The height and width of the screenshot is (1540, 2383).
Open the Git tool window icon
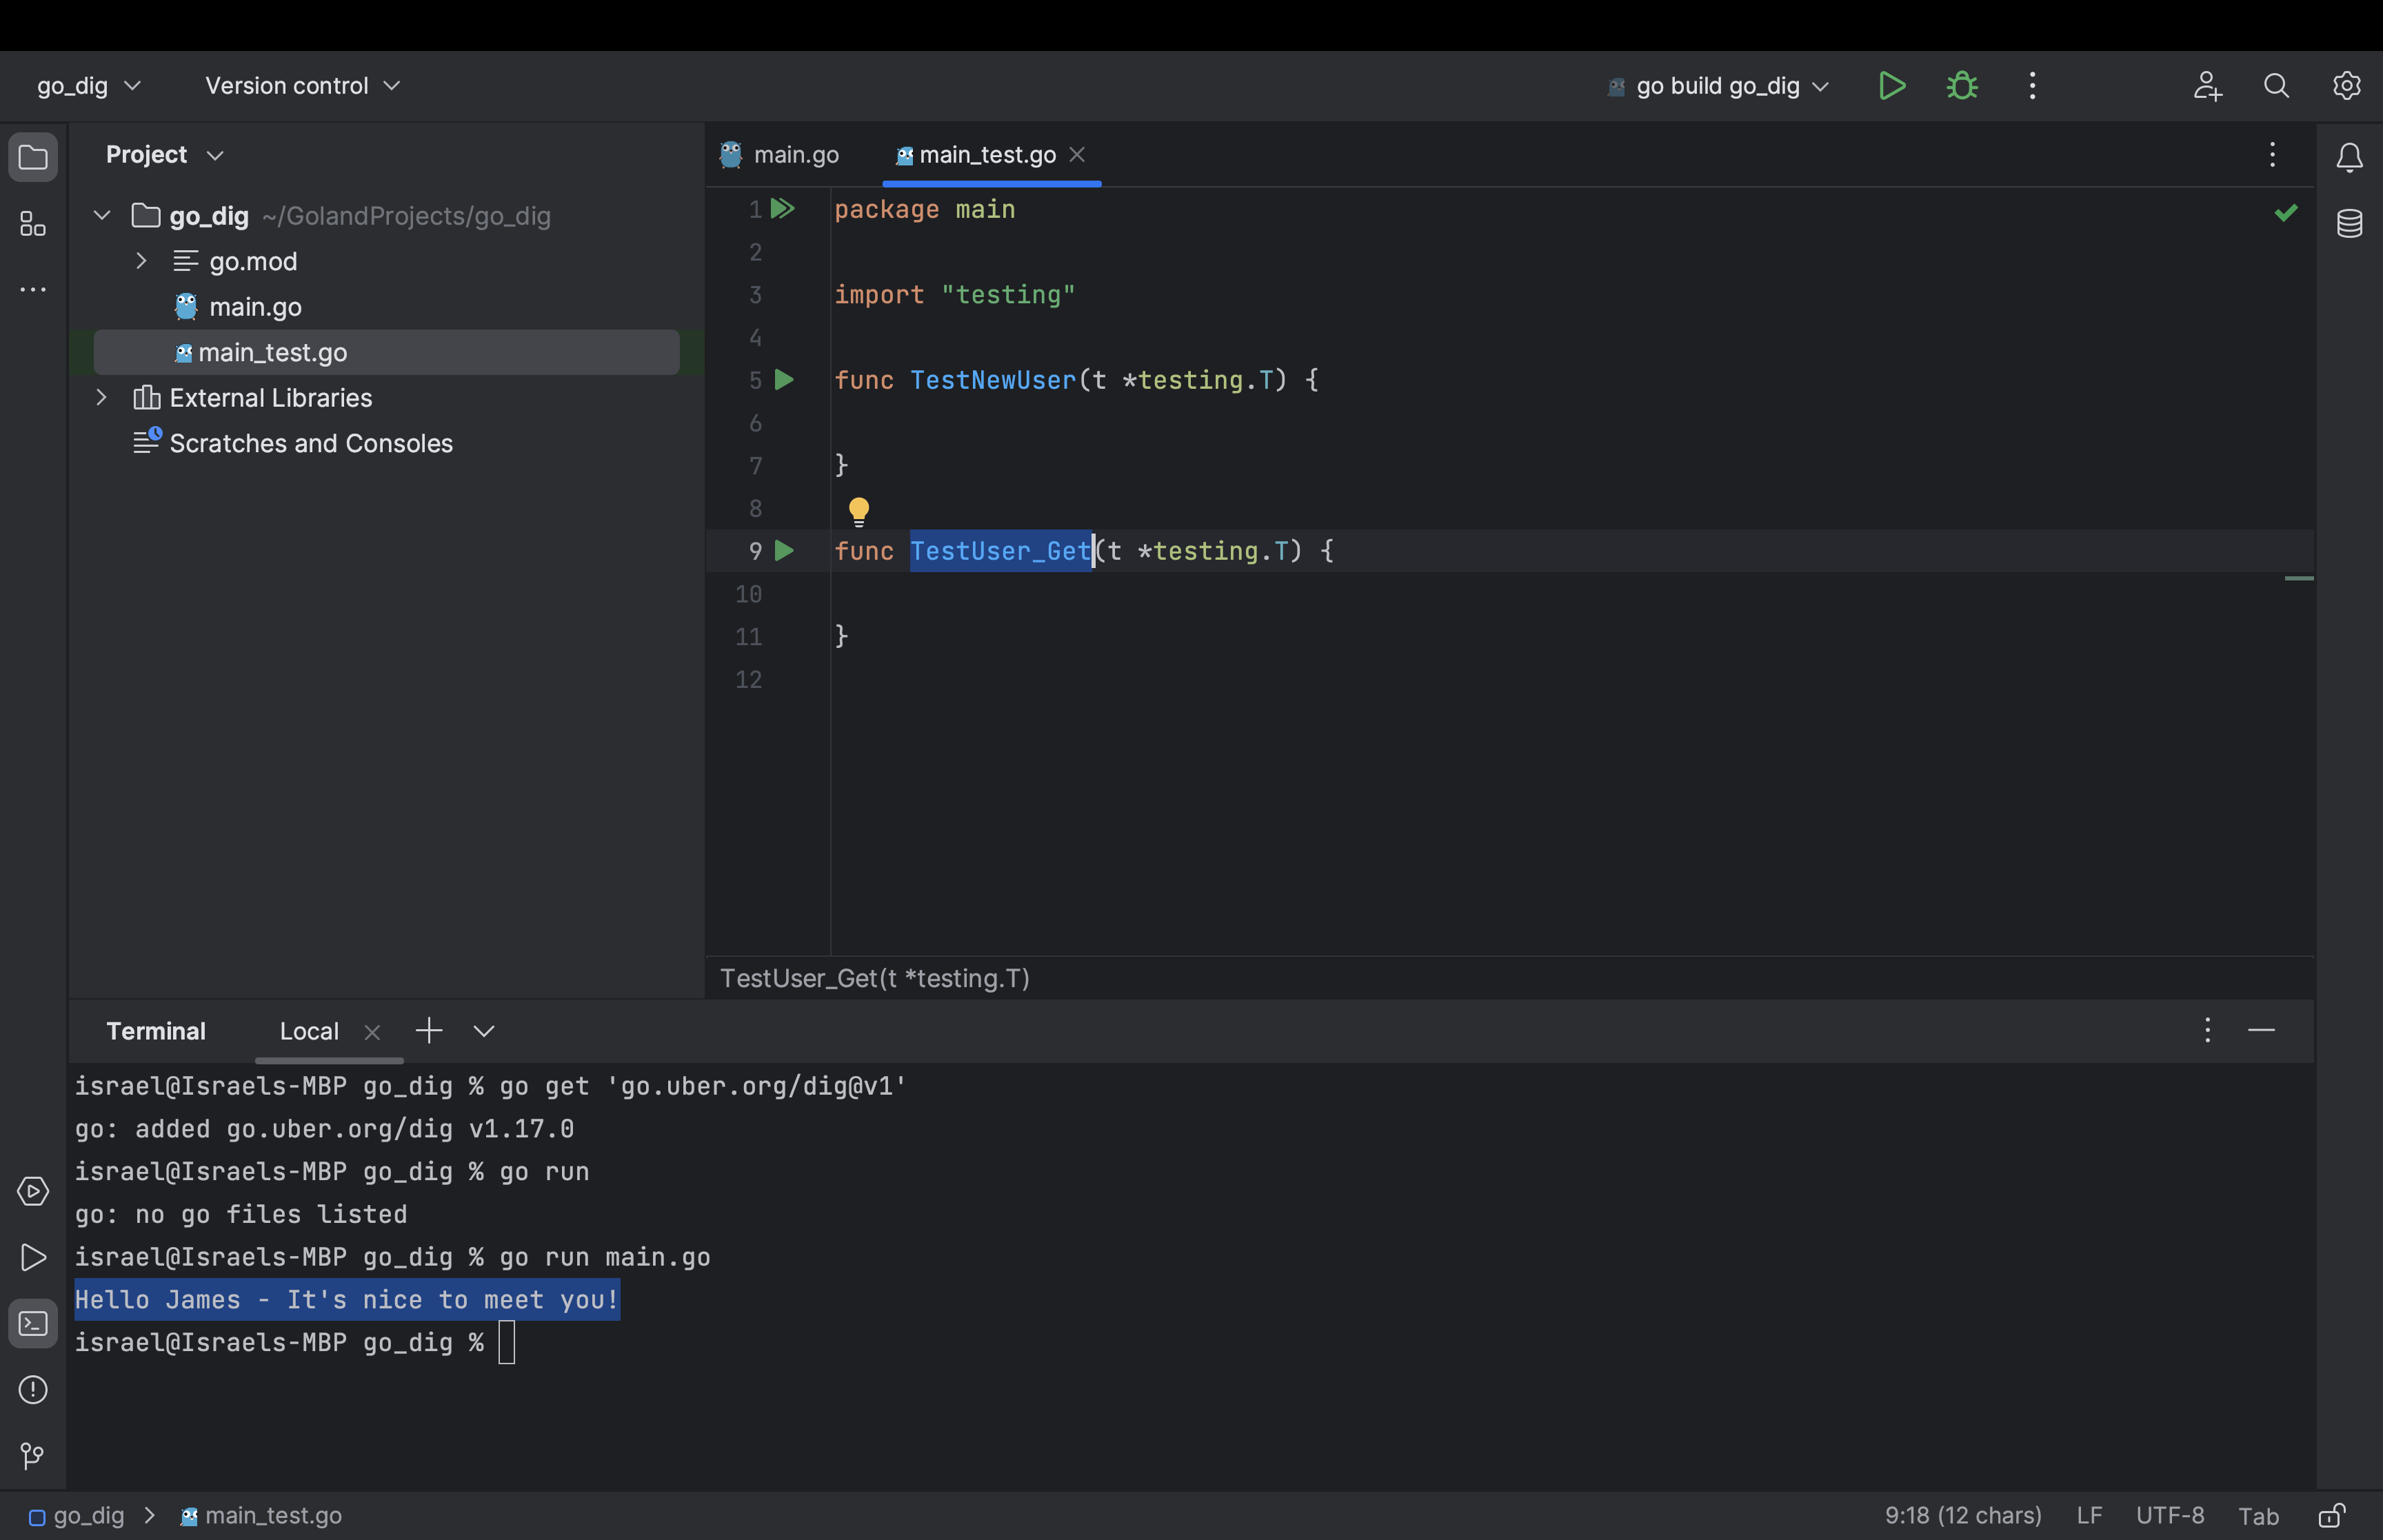pyautogui.click(x=31, y=1456)
